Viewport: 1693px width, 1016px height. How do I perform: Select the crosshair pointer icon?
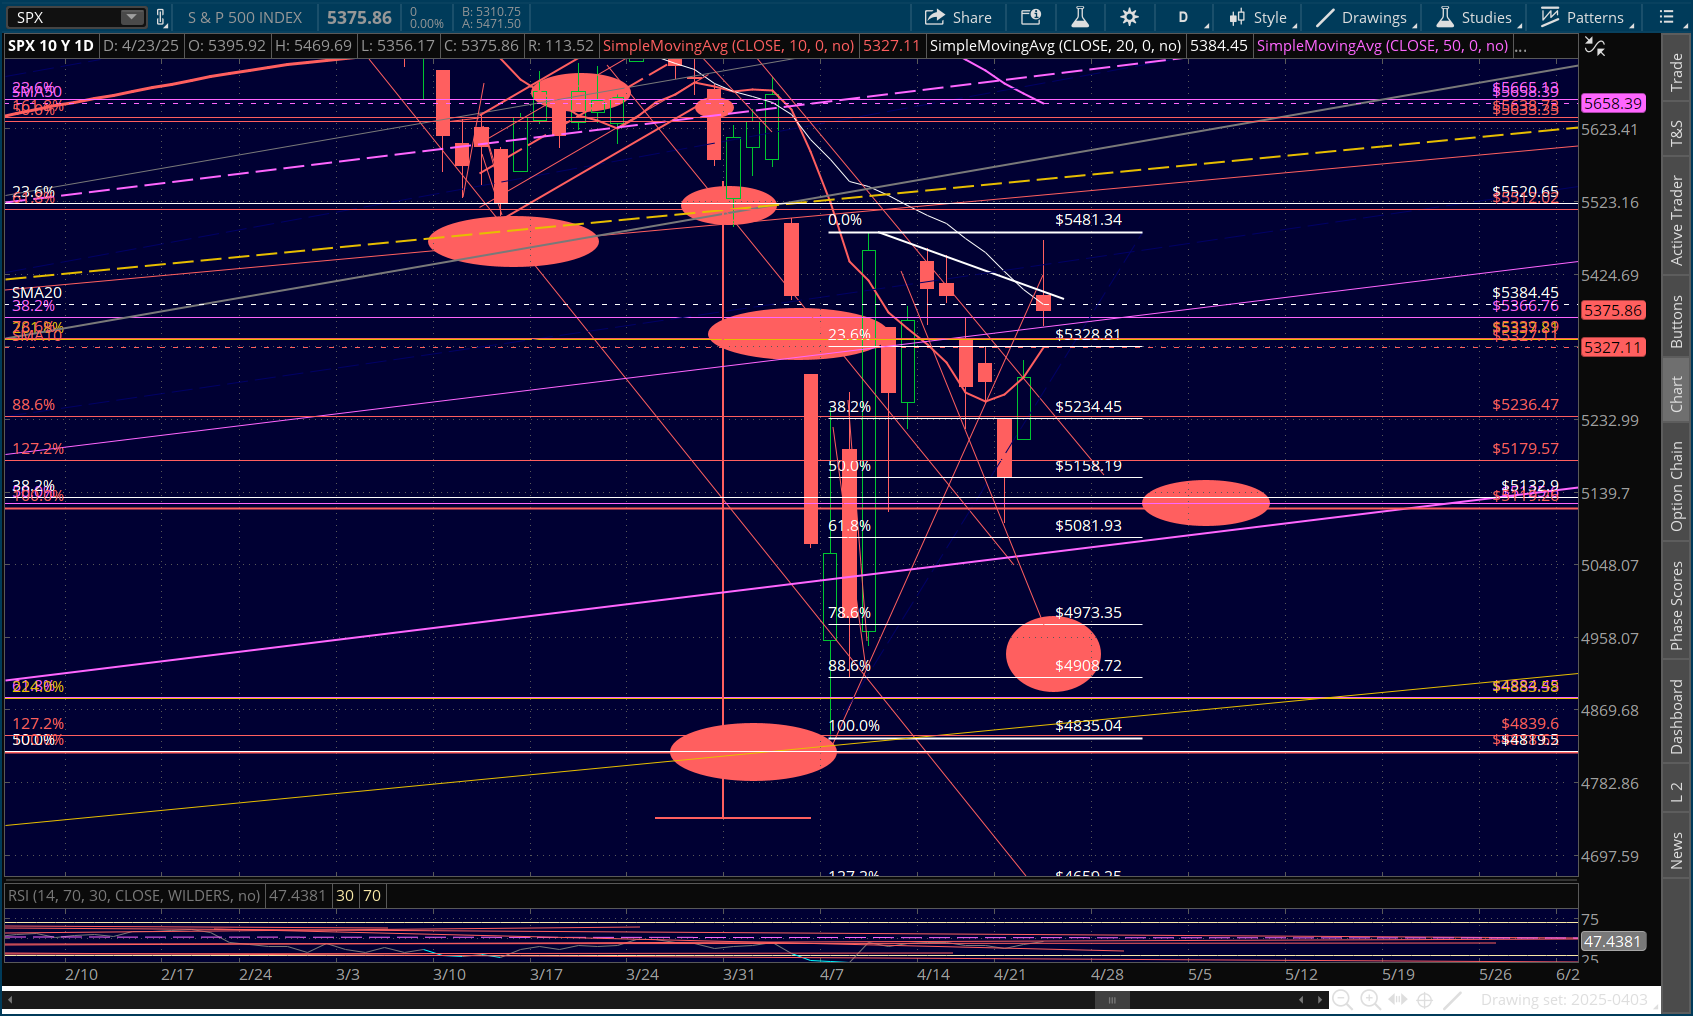click(1425, 999)
